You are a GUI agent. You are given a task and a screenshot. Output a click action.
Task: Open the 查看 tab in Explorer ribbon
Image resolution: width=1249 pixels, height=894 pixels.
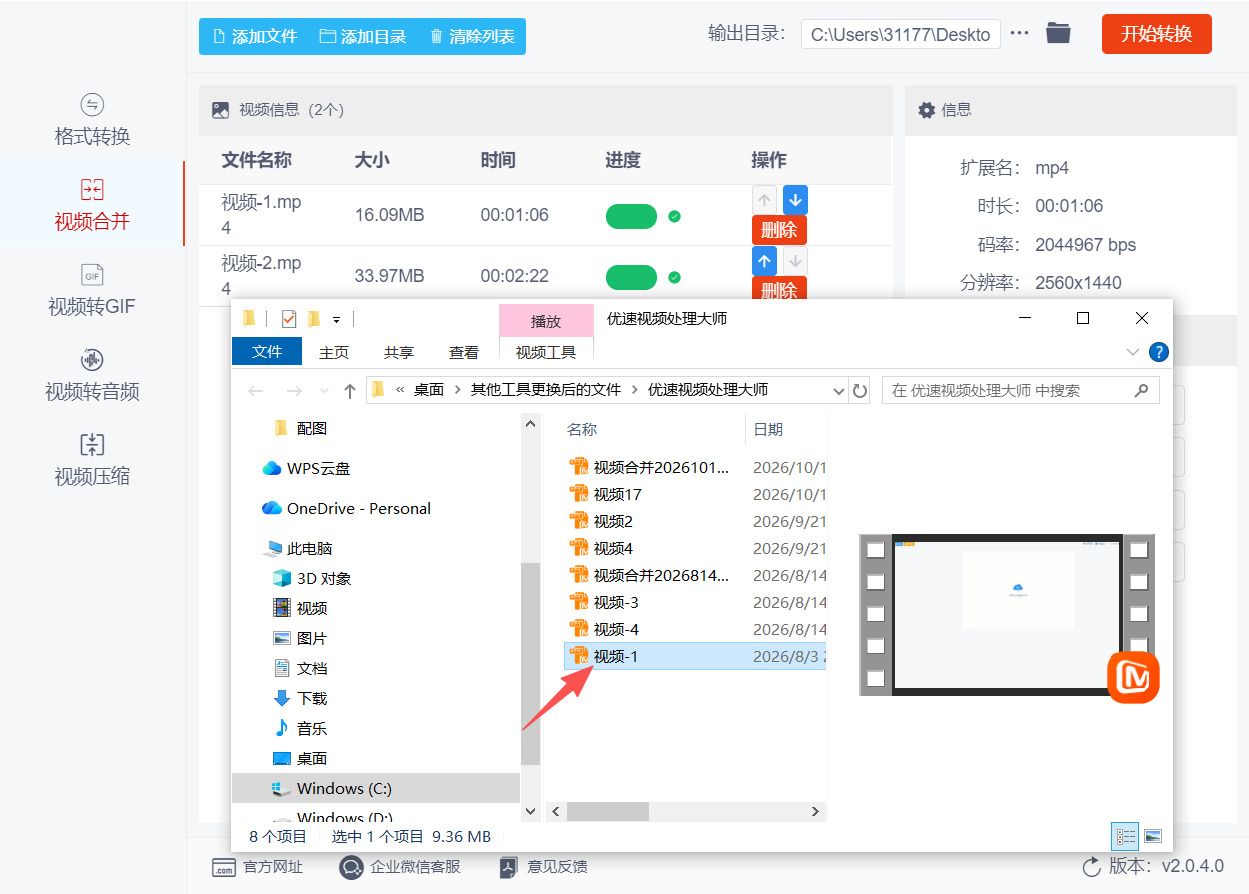click(x=464, y=353)
